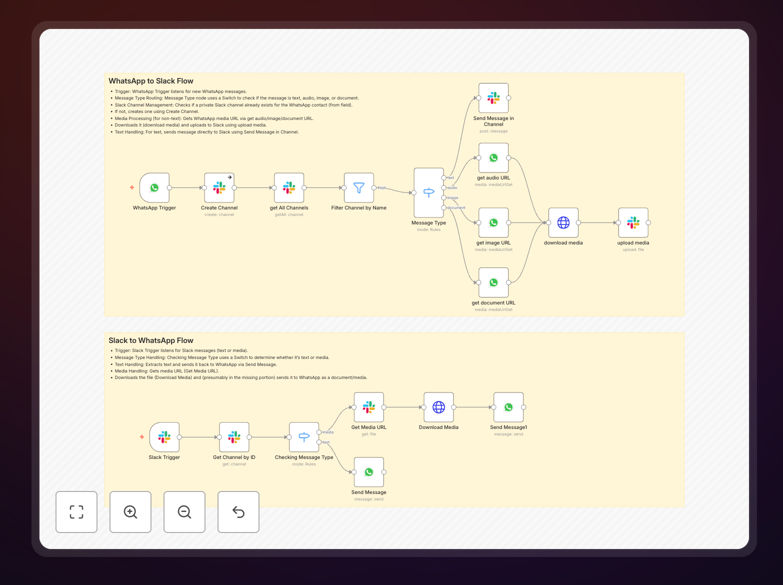Click the Send Message1 output connector
783x585 pixels.
coord(524,407)
